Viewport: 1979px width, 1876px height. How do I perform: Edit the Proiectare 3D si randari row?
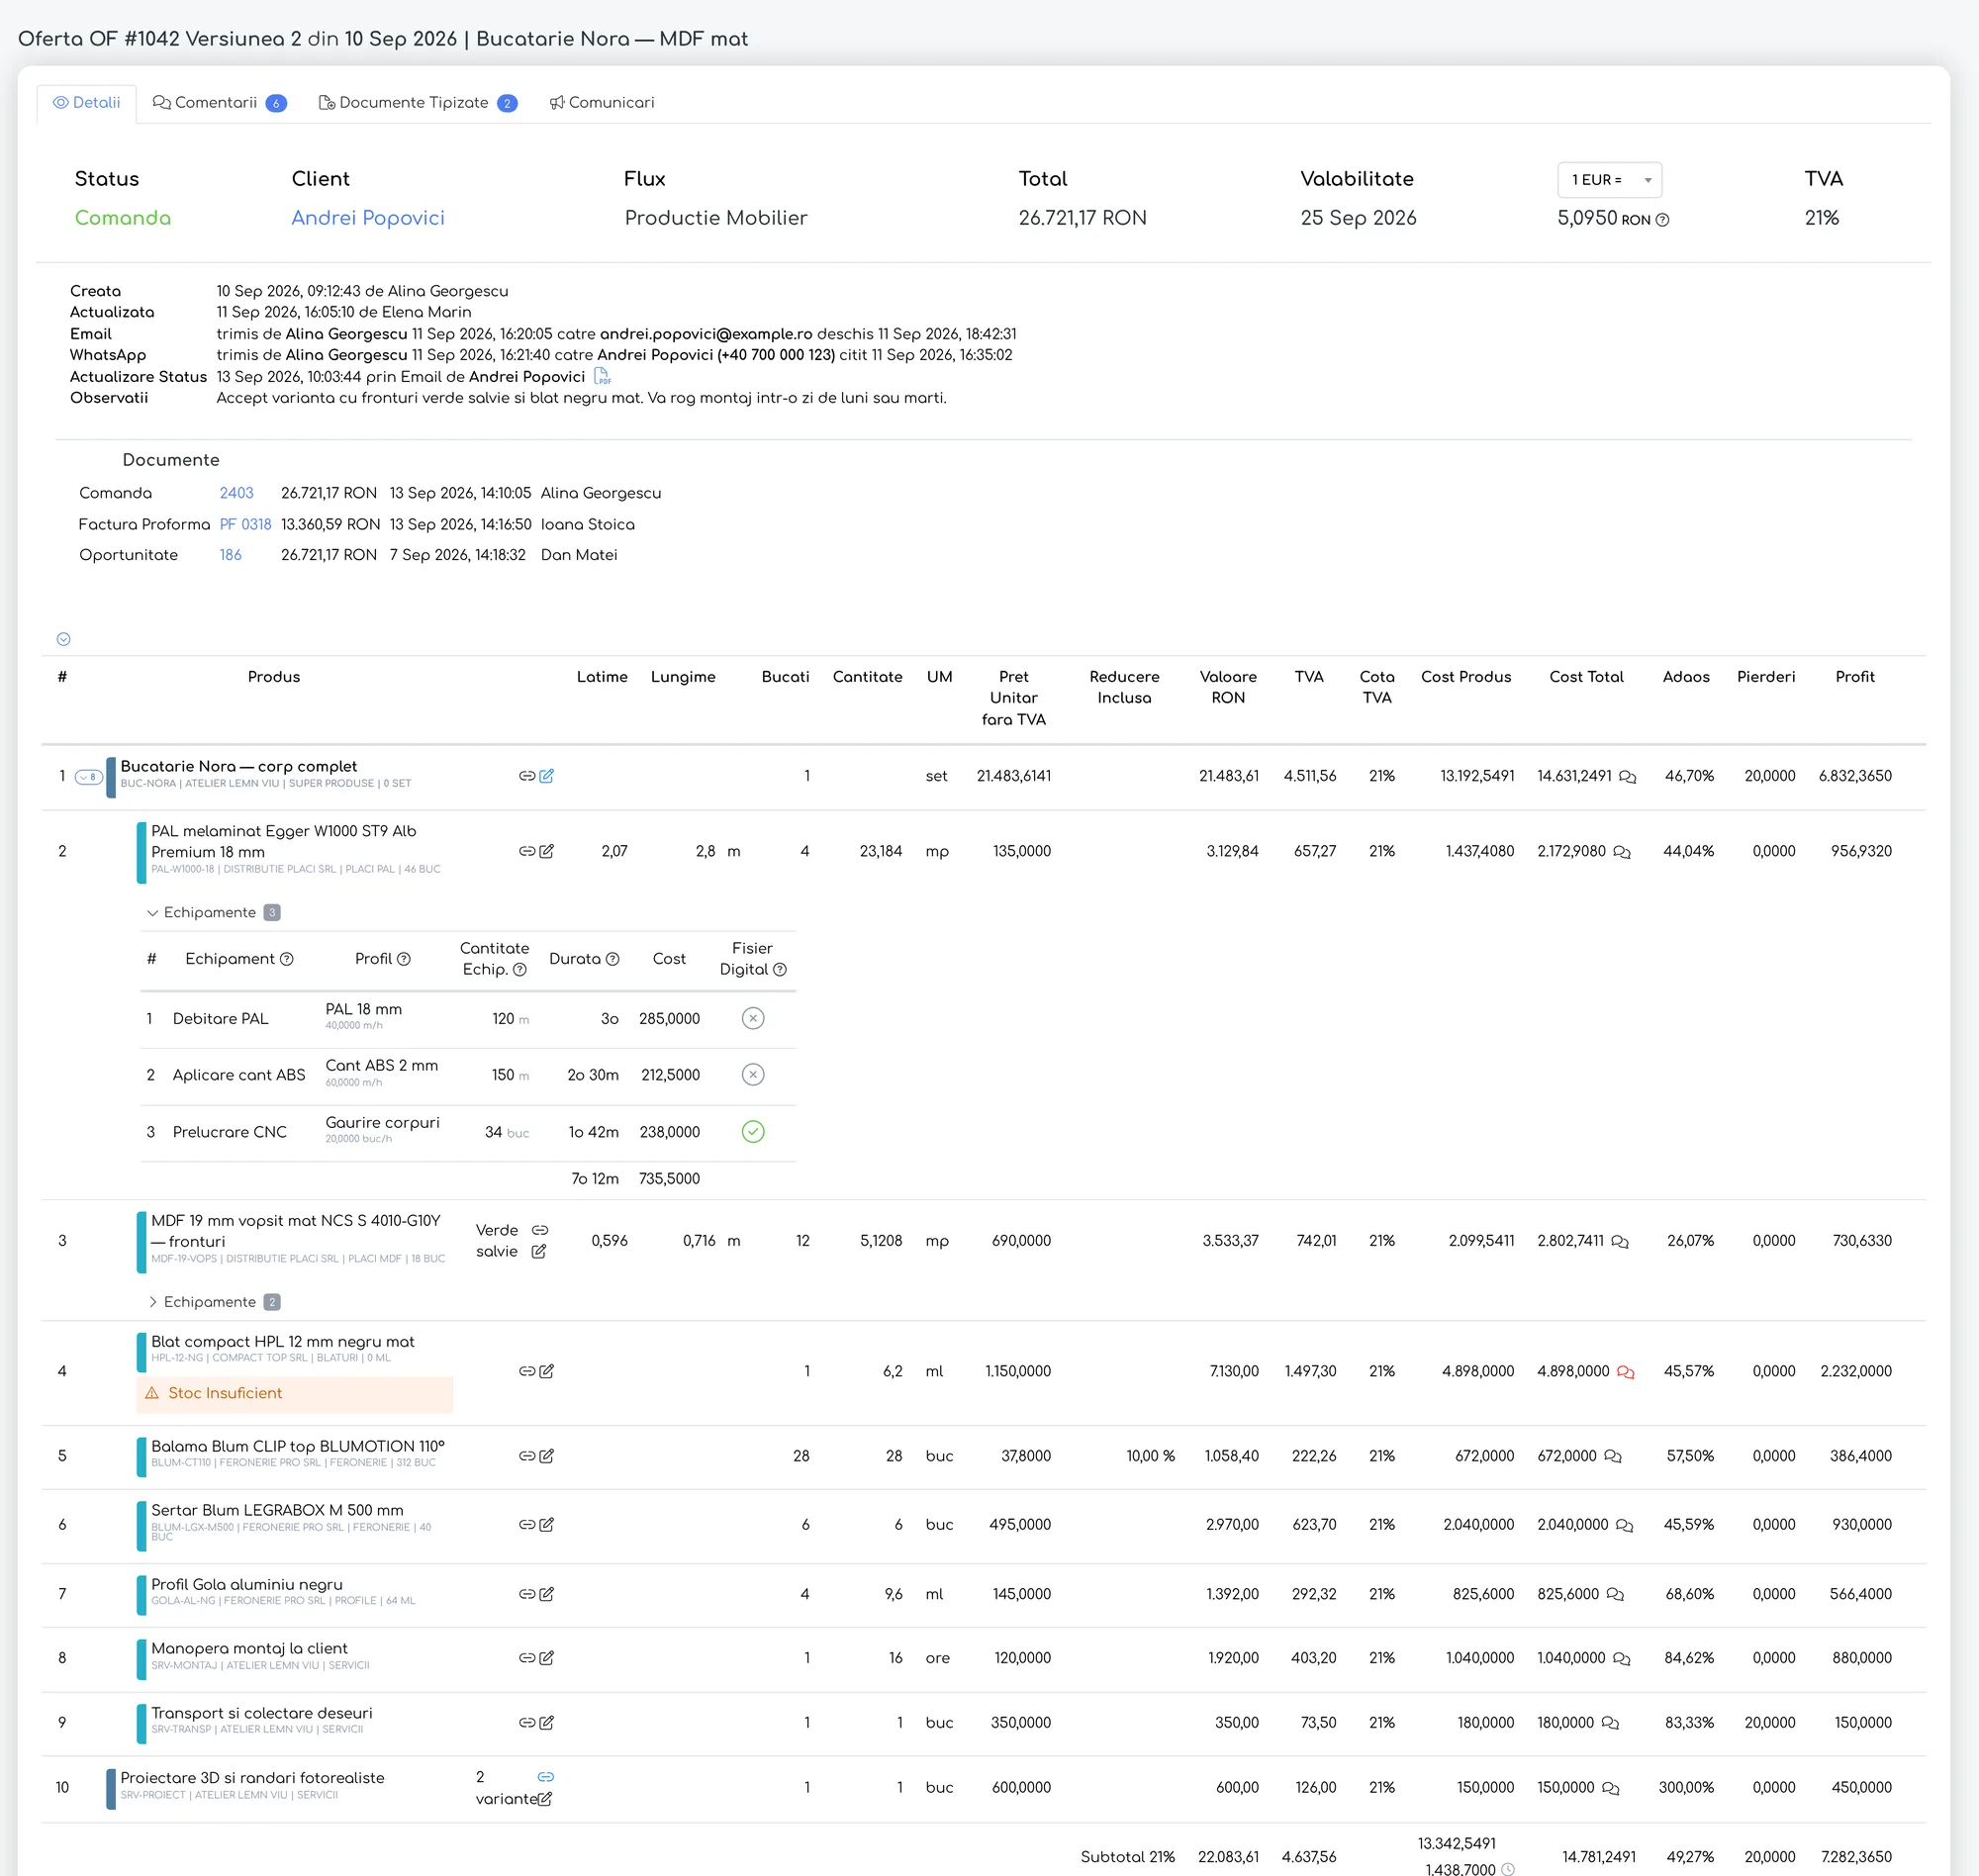tap(545, 1799)
